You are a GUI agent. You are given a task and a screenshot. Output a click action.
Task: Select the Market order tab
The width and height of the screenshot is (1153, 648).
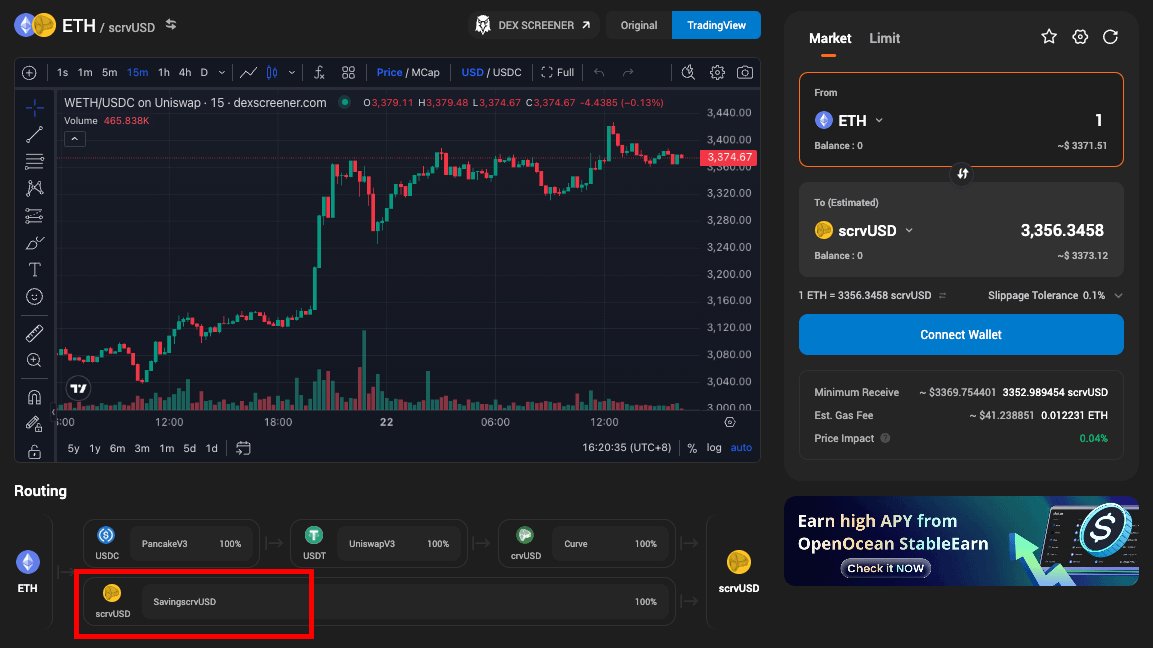point(829,38)
